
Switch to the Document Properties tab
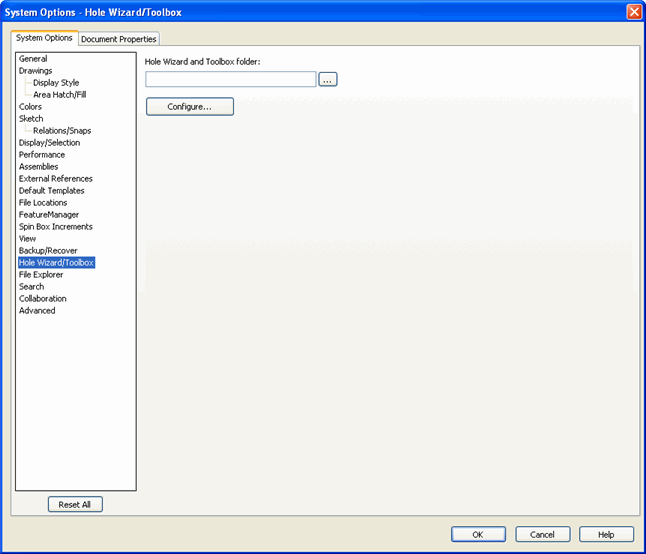click(x=119, y=39)
